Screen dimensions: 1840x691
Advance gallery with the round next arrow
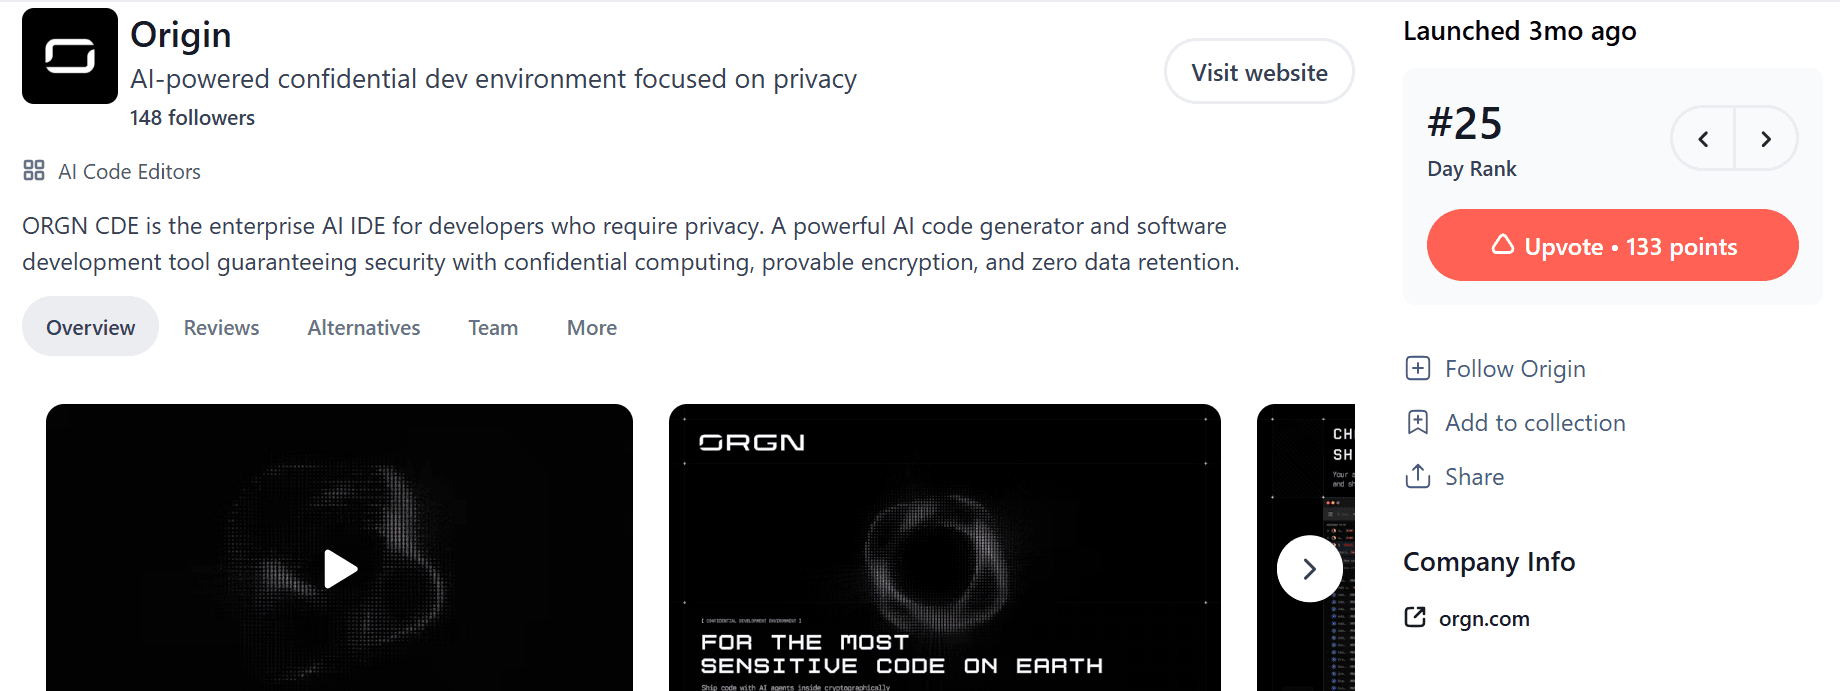pyautogui.click(x=1309, y=569)
